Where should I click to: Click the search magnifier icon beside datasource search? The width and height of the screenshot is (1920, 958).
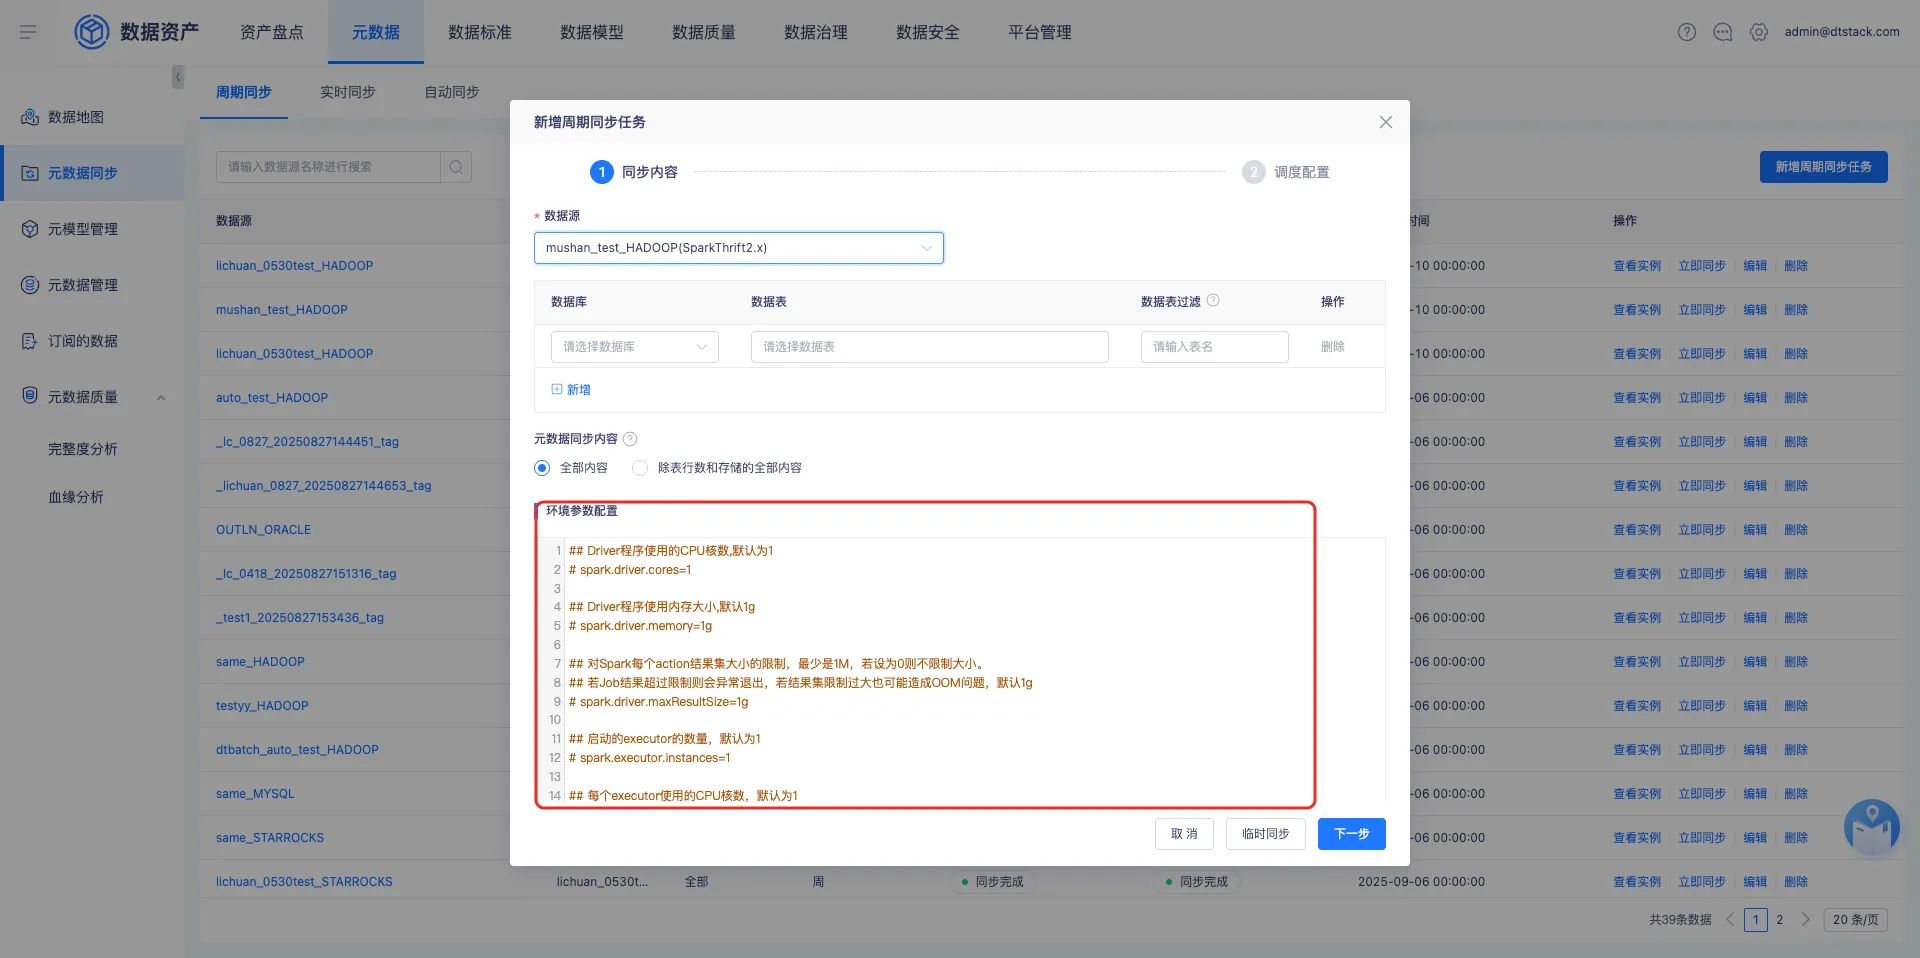tap(456, 167)
